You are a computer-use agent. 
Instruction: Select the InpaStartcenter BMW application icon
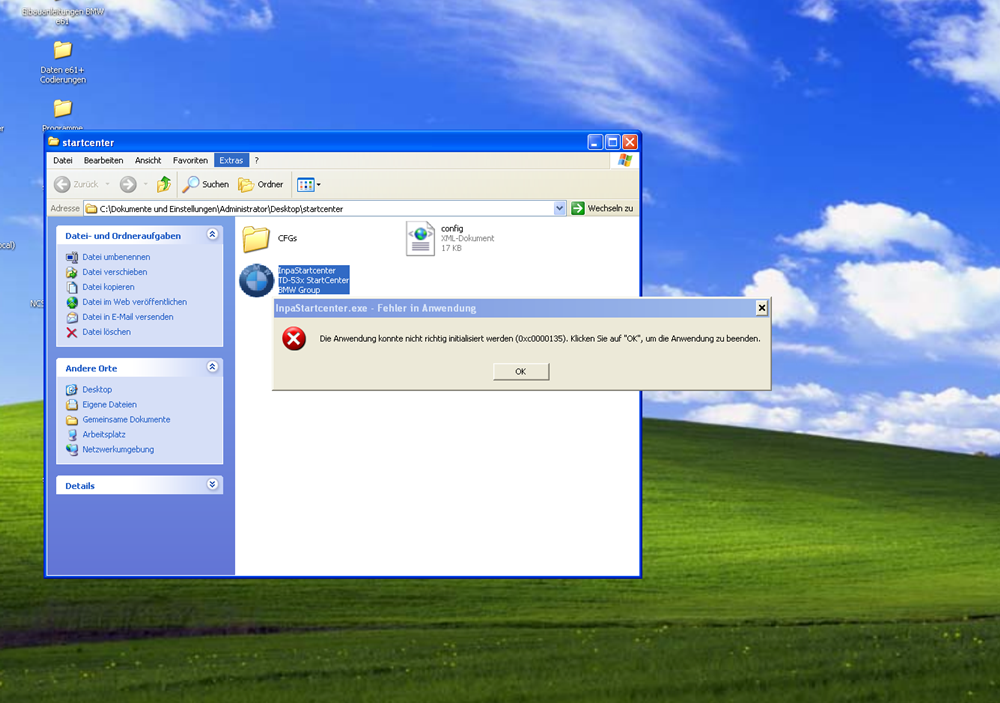coord(256,280)
